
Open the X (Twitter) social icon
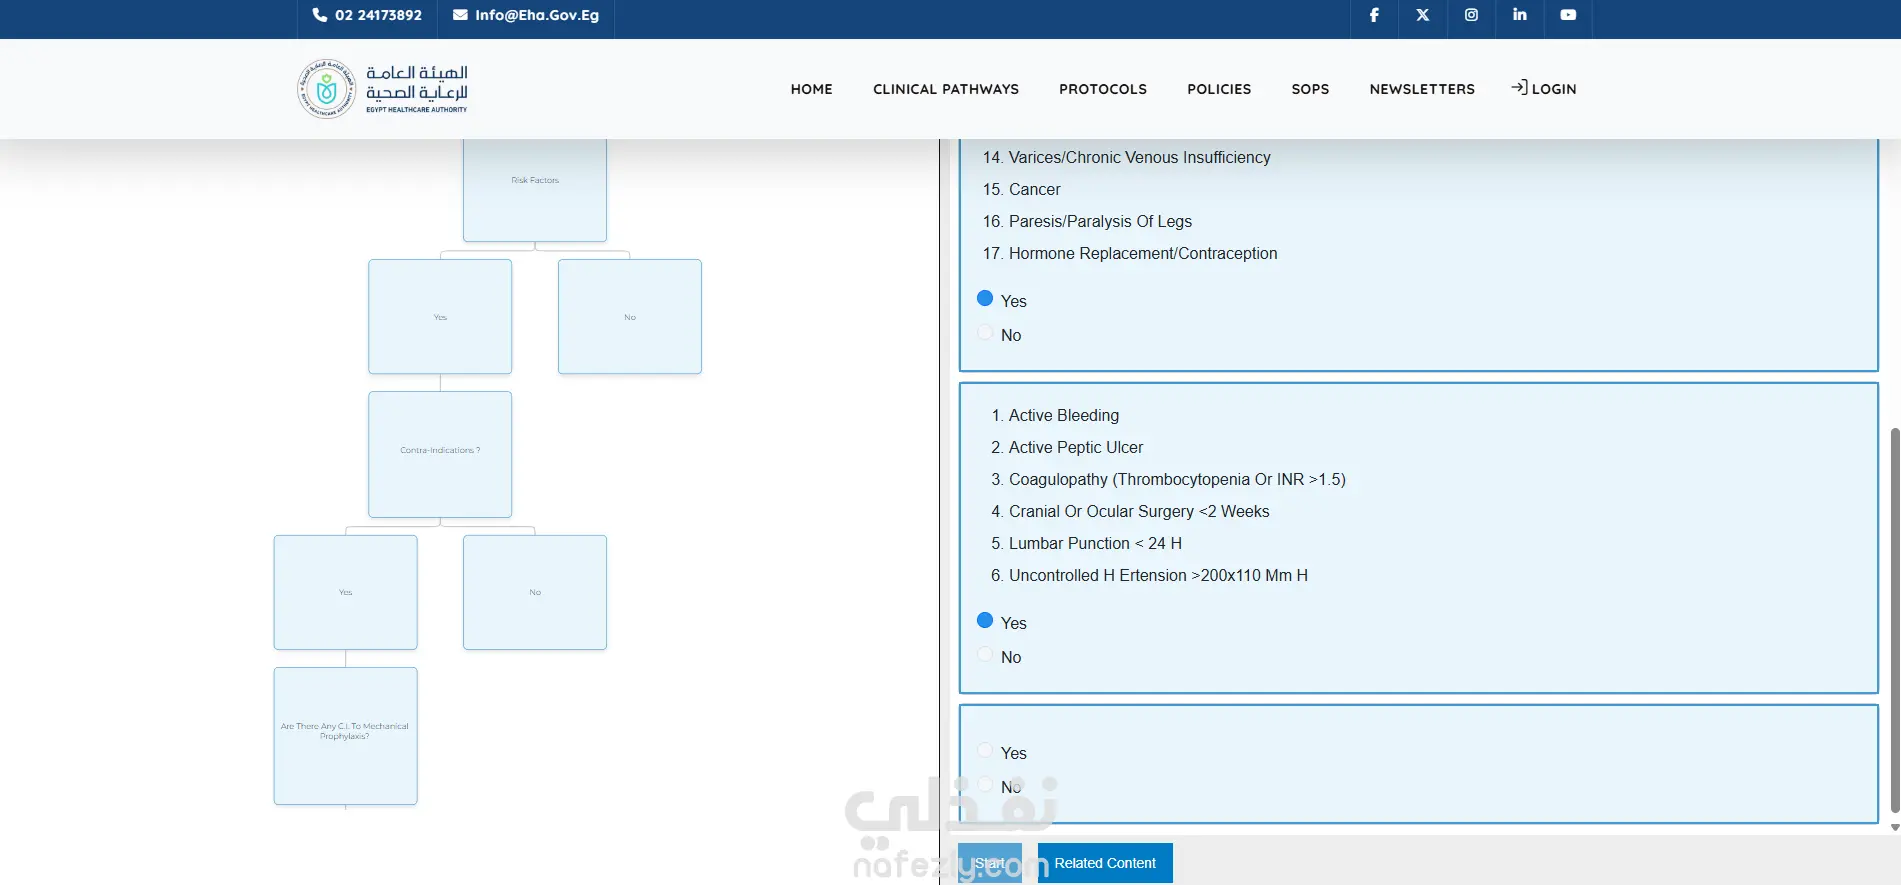click(x=1422, y=15)
